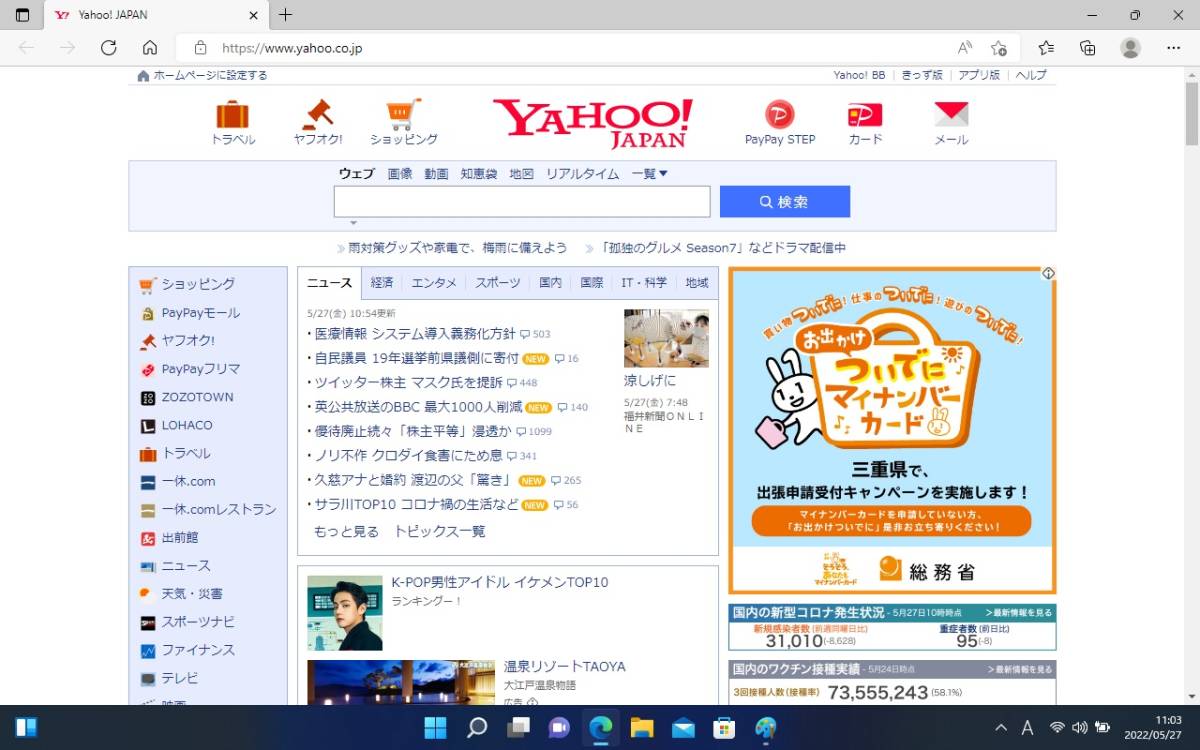Add page to favorites star icon
The width and height of the screenshot is (1200, 750).
(x=998, y=47)
